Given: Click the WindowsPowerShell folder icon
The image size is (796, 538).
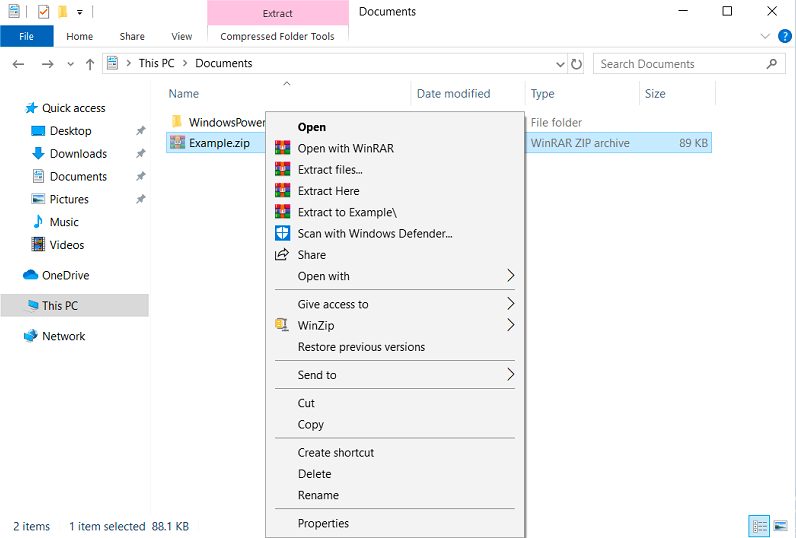Looking at the screenshot, I should [177, 121].
